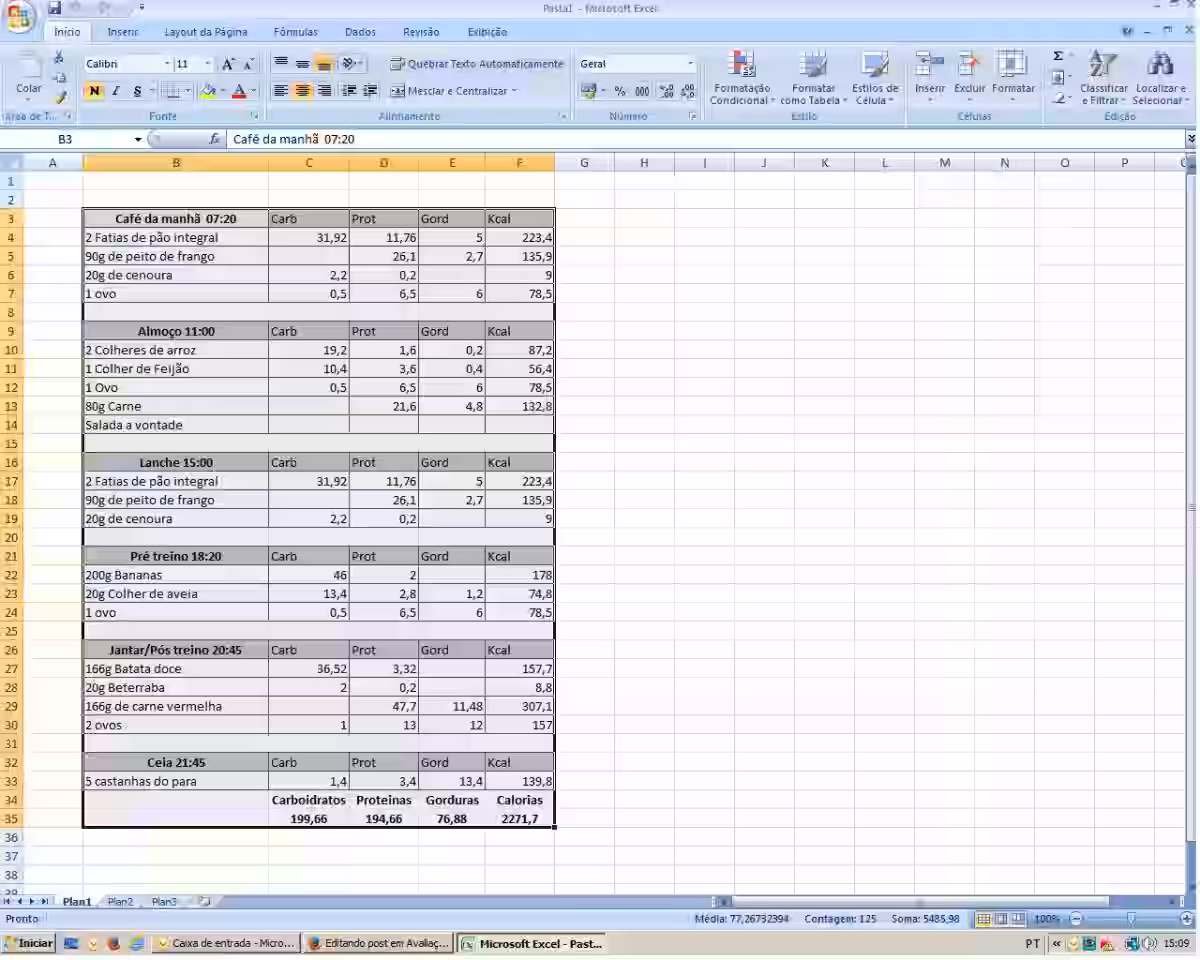Toggle bottom vertical alignment
The image size is (1200, 960).
(323, 64)
